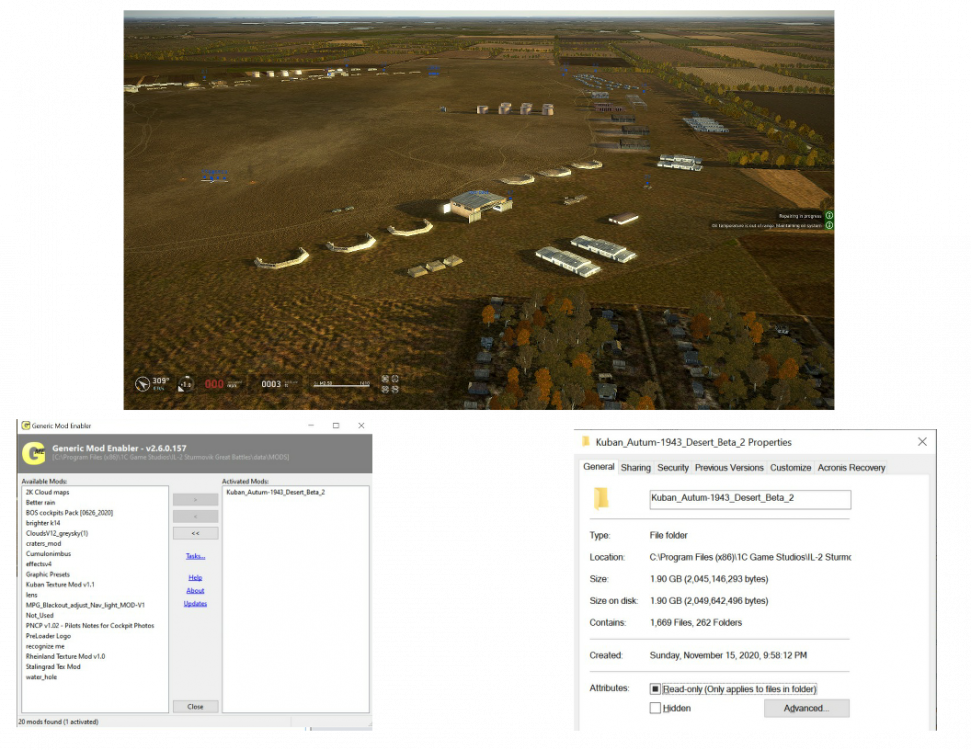
Task: Click the throttle bar in the HUD
Action: [x=338, y=384]
